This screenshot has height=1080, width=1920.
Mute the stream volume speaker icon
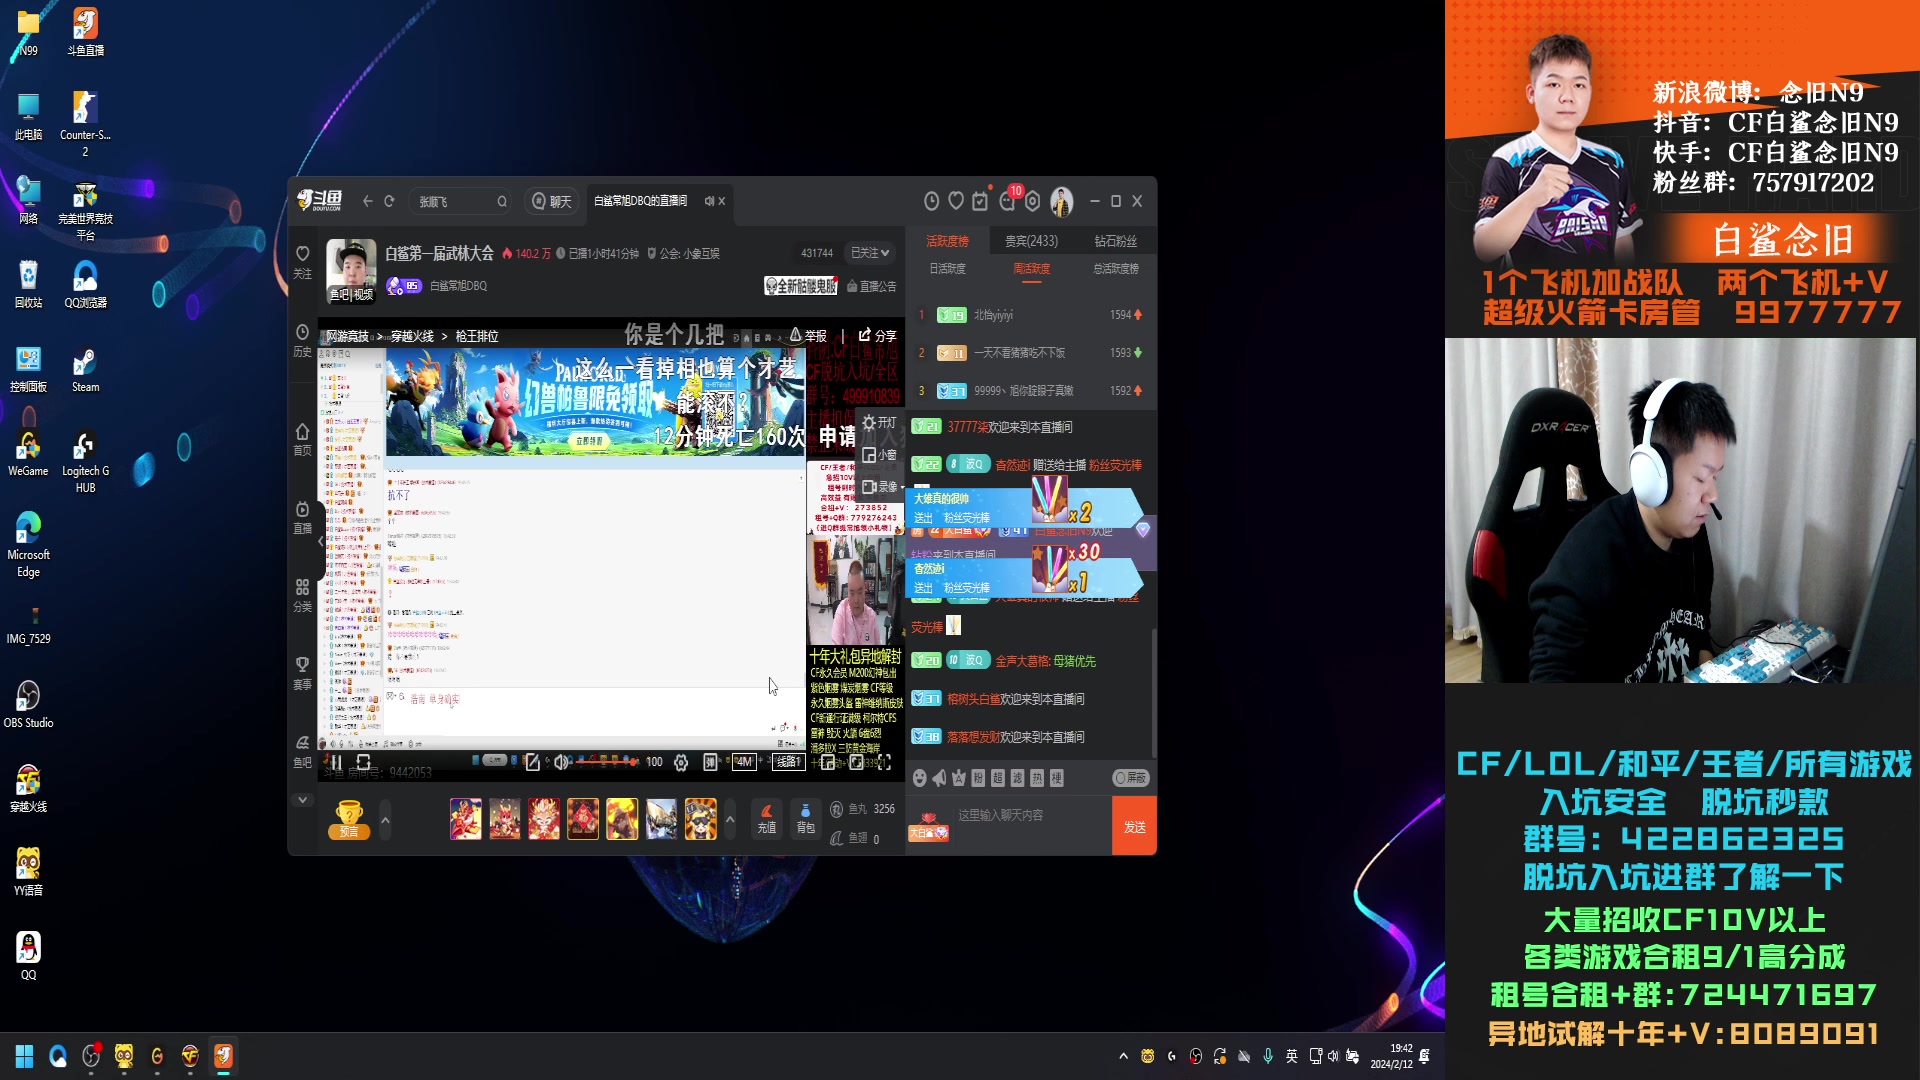click(561, 762)
